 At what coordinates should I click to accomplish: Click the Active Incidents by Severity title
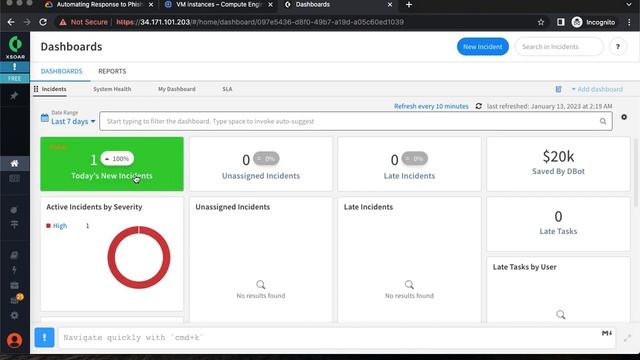click(x=94, y=207)
